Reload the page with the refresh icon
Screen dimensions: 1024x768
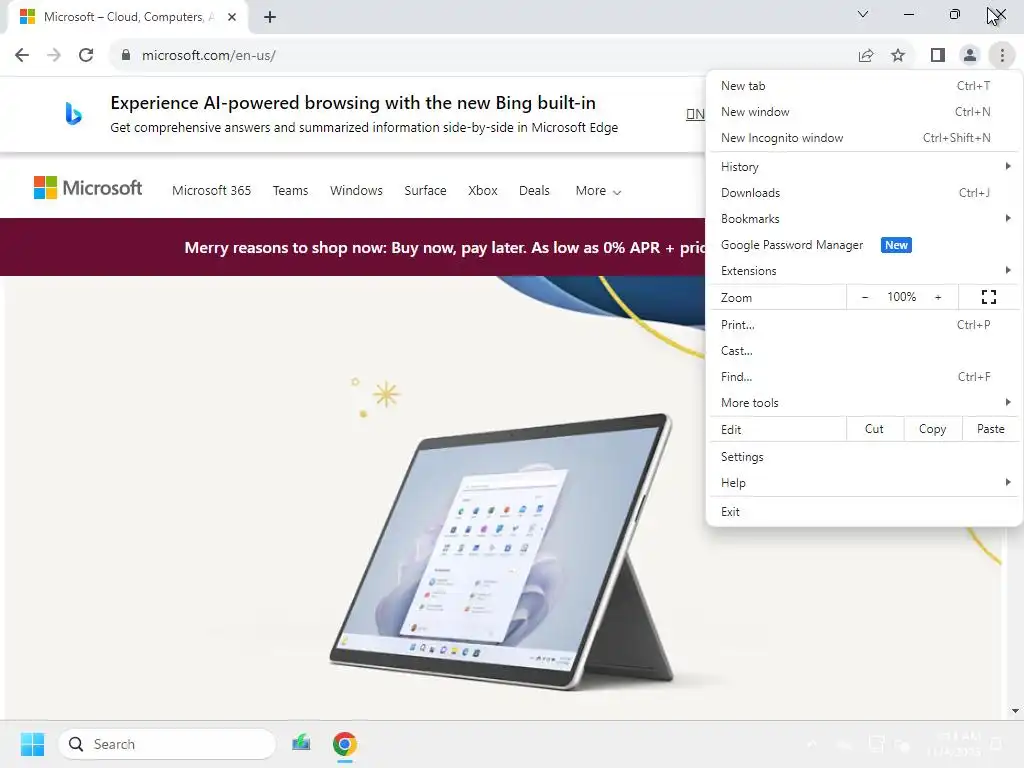coord(86,55)
